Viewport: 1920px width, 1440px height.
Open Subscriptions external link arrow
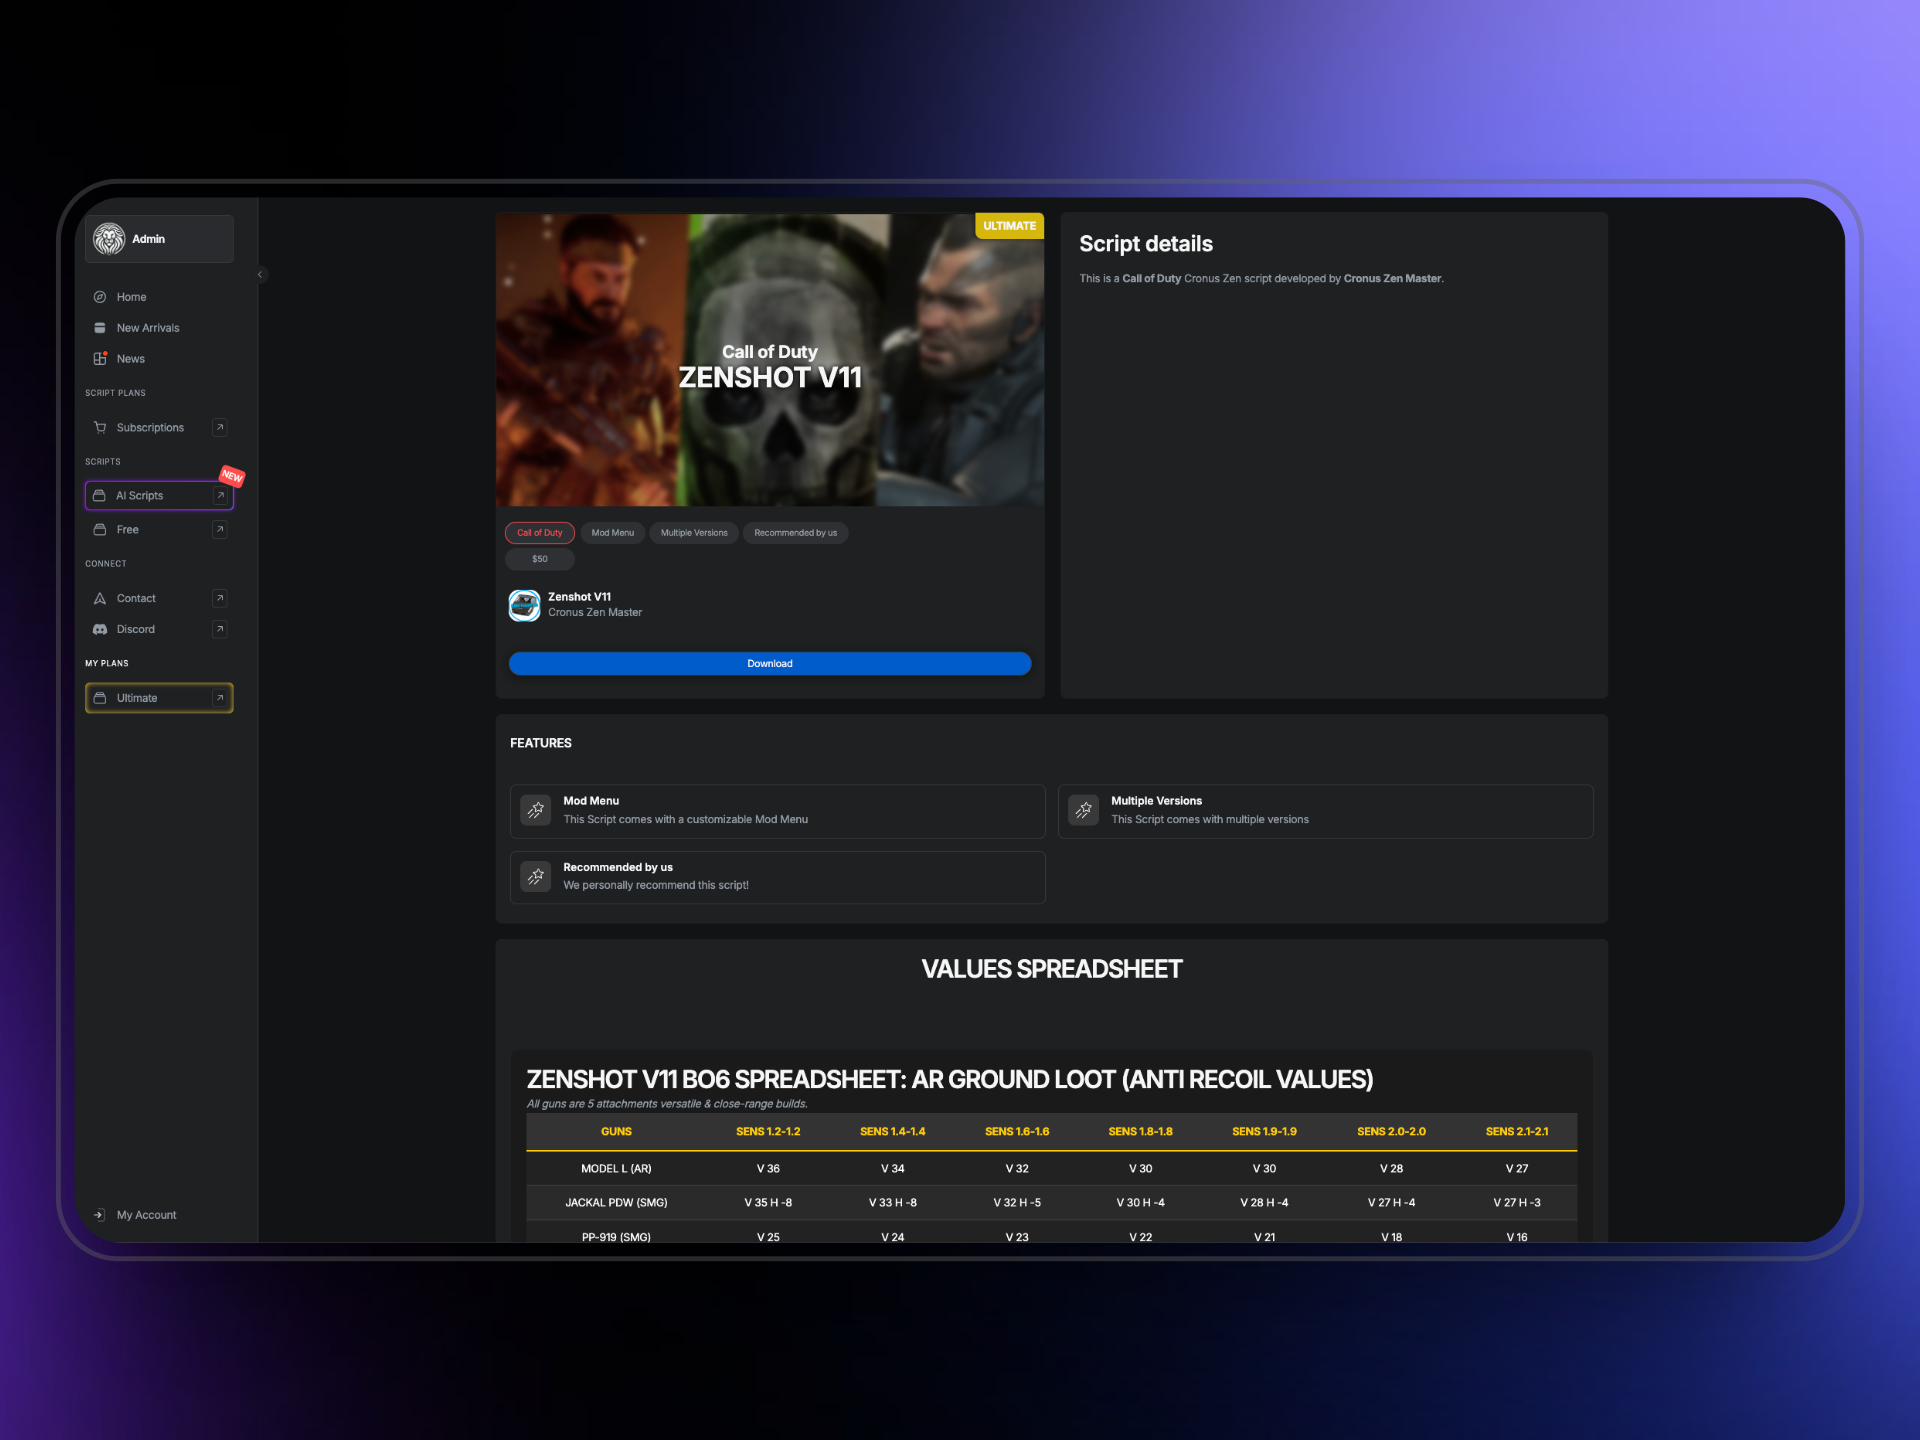pyautogui.click(x=220, y=428)
